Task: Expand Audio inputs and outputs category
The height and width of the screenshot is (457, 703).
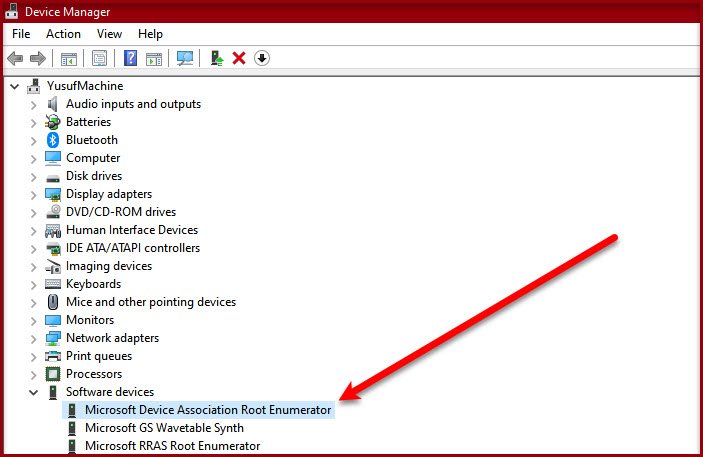Action: coord(34,105)
